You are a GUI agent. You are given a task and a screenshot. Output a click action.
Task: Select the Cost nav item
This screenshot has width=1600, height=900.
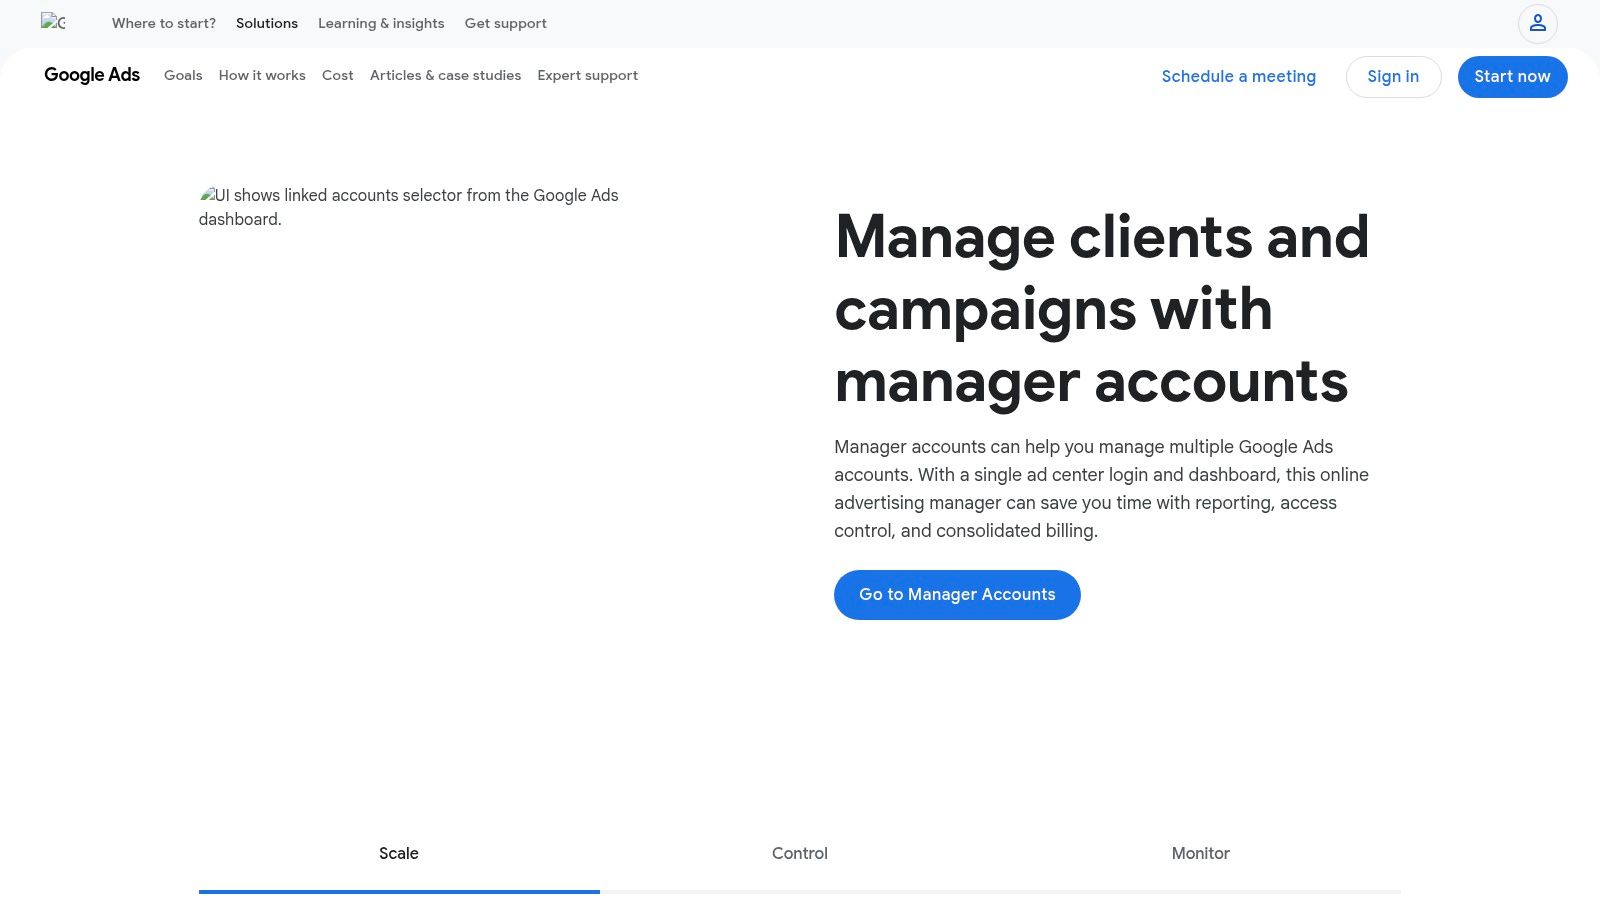pos(337,75)
